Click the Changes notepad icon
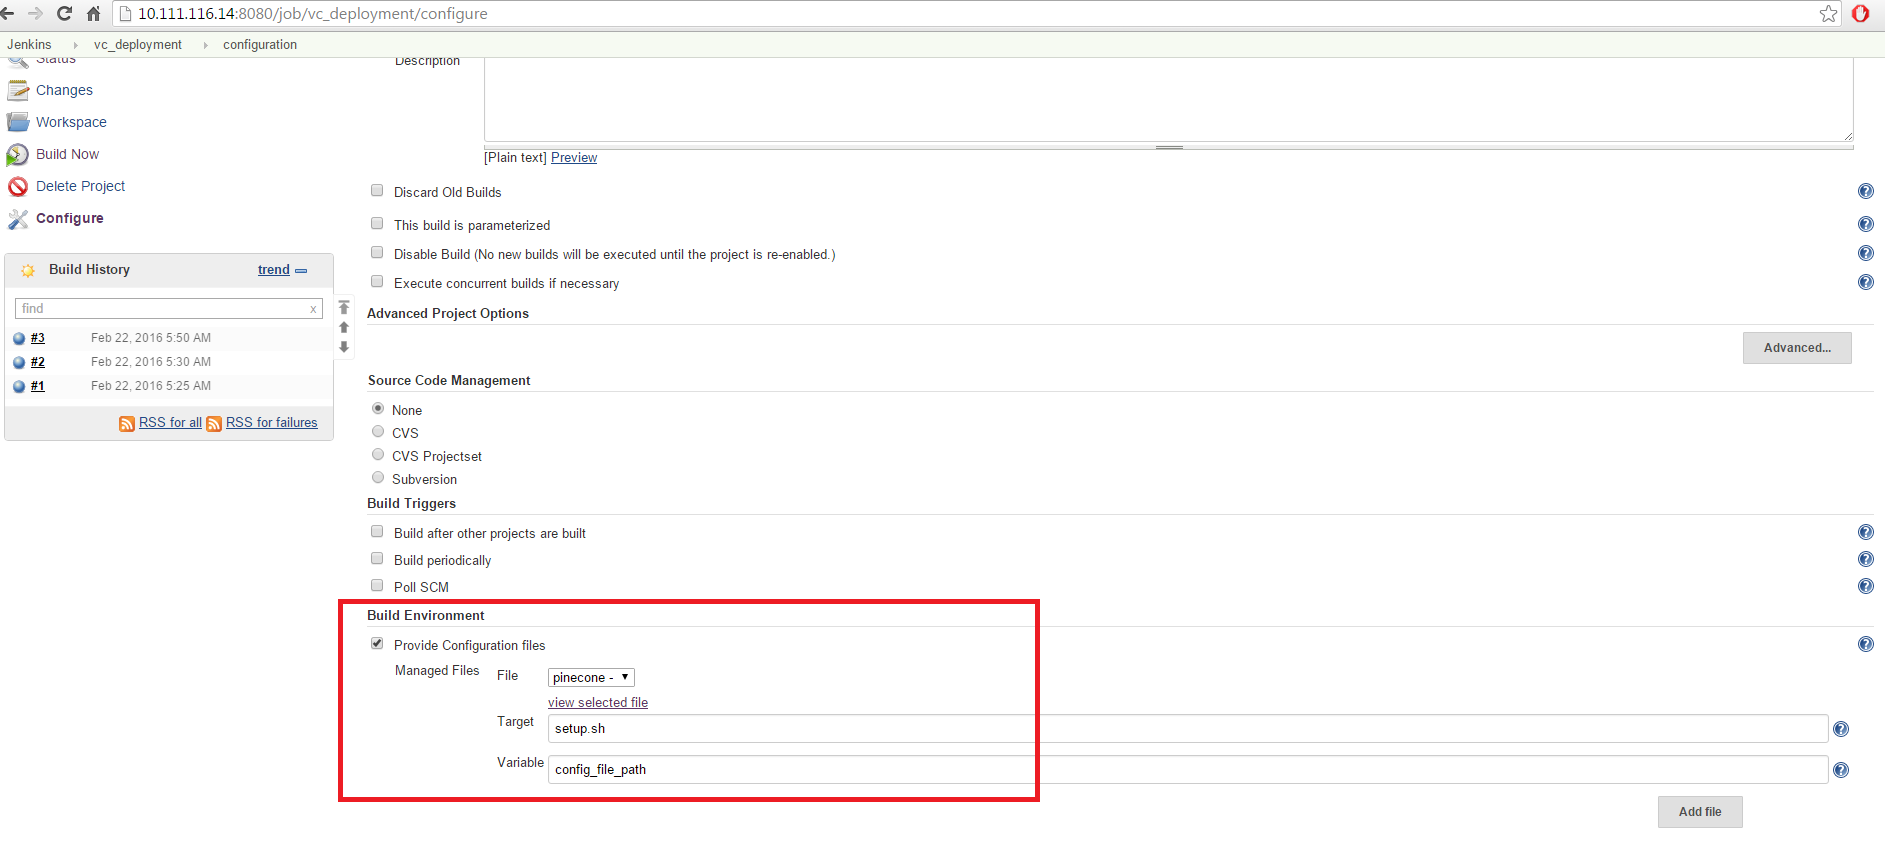 coord(18,90)
